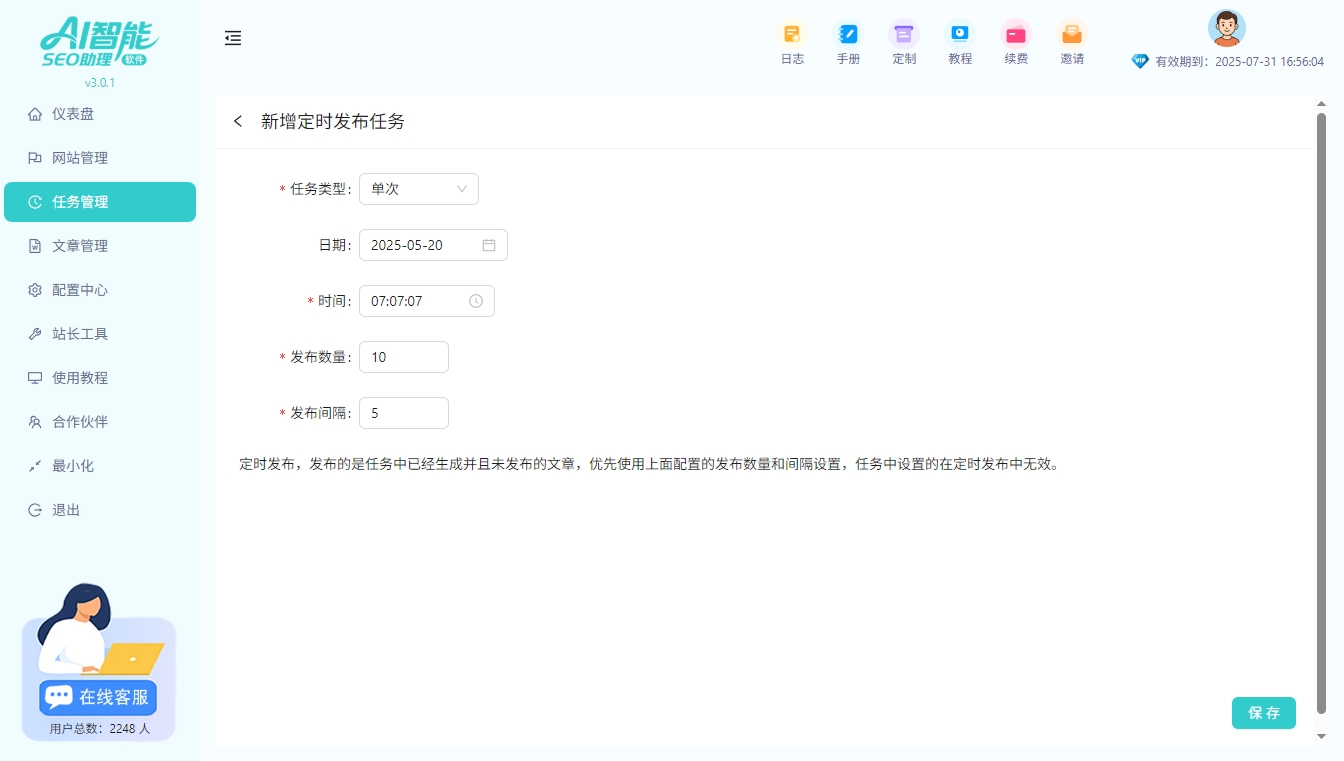Open the 任务类型 dropdown showing 单次
1344x761 pixels.
click(x=418, y=188)
